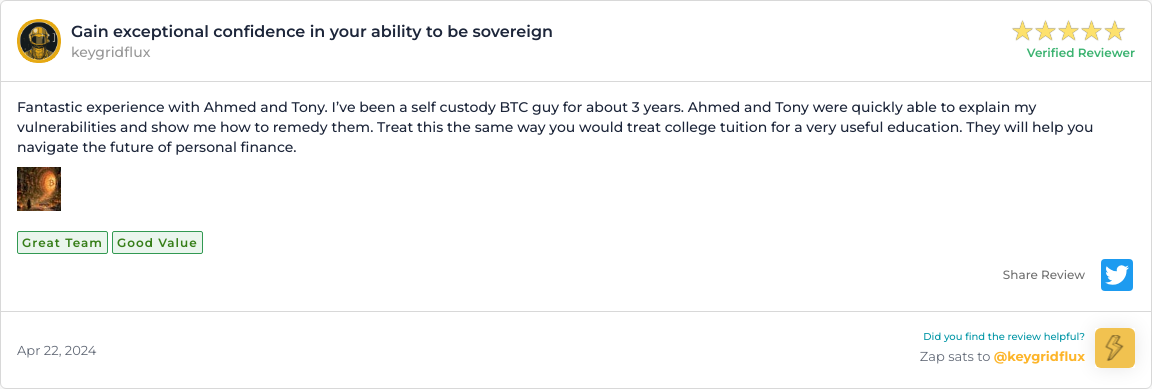
Task: Click the keygridflux astronaut avatar icon
Action: tap(39, 41)
